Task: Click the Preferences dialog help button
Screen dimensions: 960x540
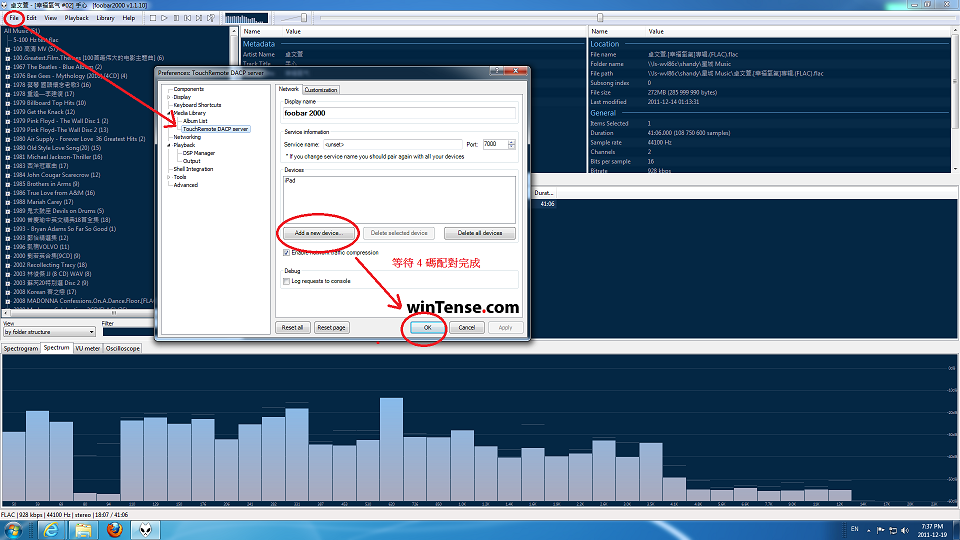Action: [497, 71]
